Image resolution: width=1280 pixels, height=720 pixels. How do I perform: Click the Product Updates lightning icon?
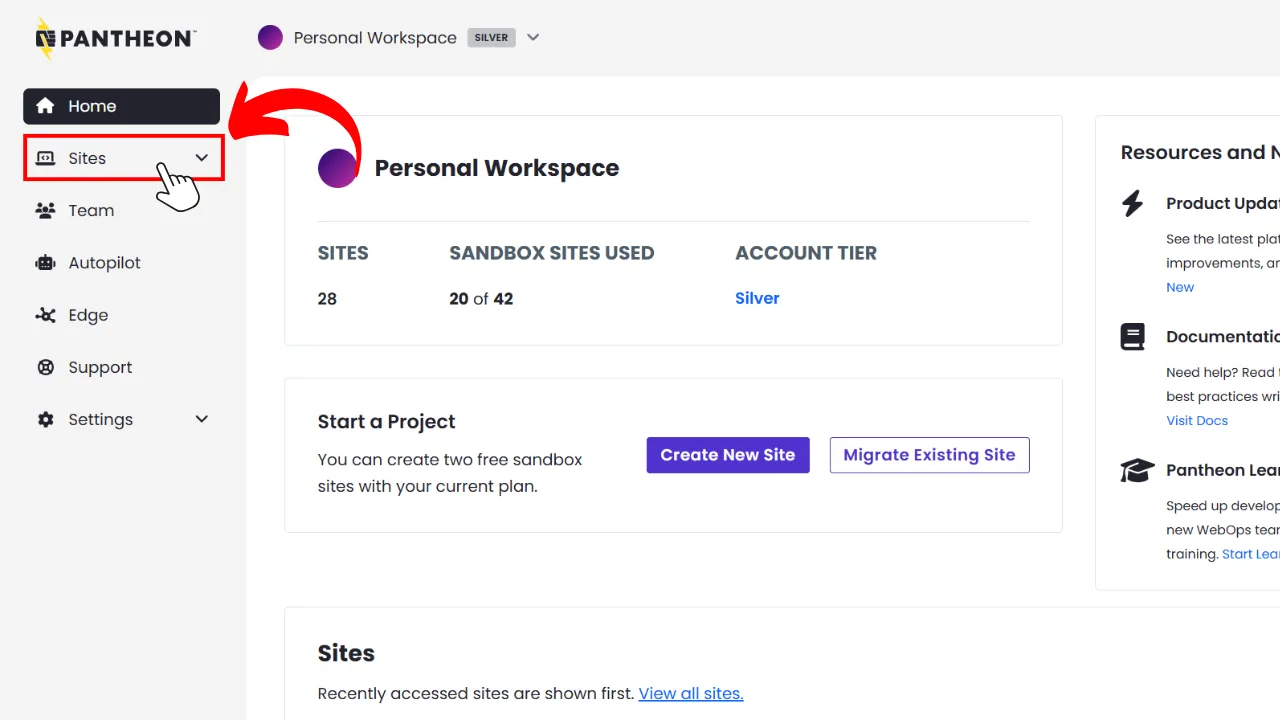1132,204
